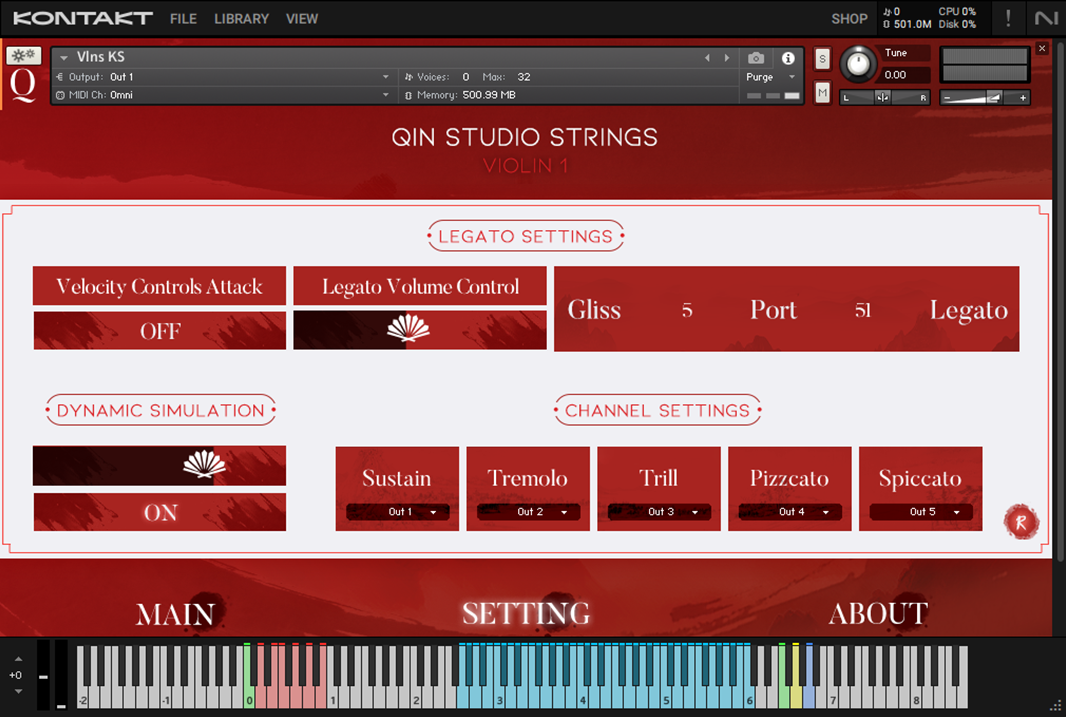Viewport: 1066px width, 717px height.
Task: Toggle the Dynamic Simulation ON switch
Action: (x=159, y=511)
